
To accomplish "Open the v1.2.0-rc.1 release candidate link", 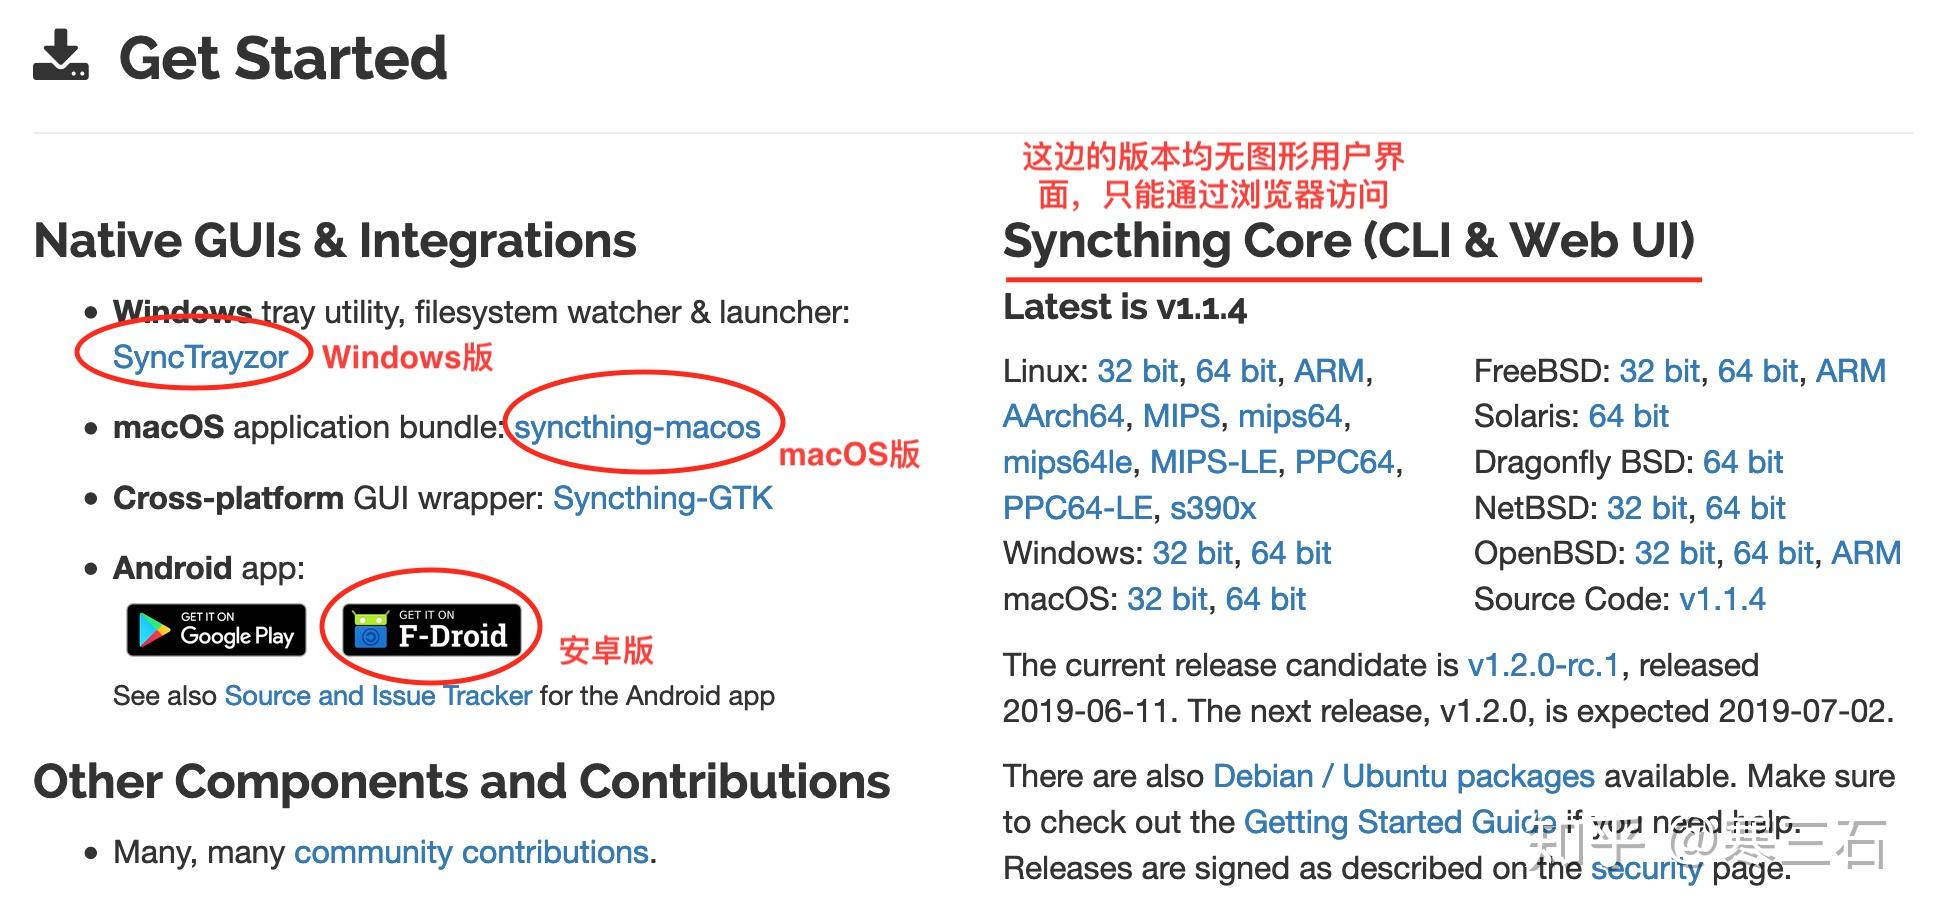I will 1542,665.
